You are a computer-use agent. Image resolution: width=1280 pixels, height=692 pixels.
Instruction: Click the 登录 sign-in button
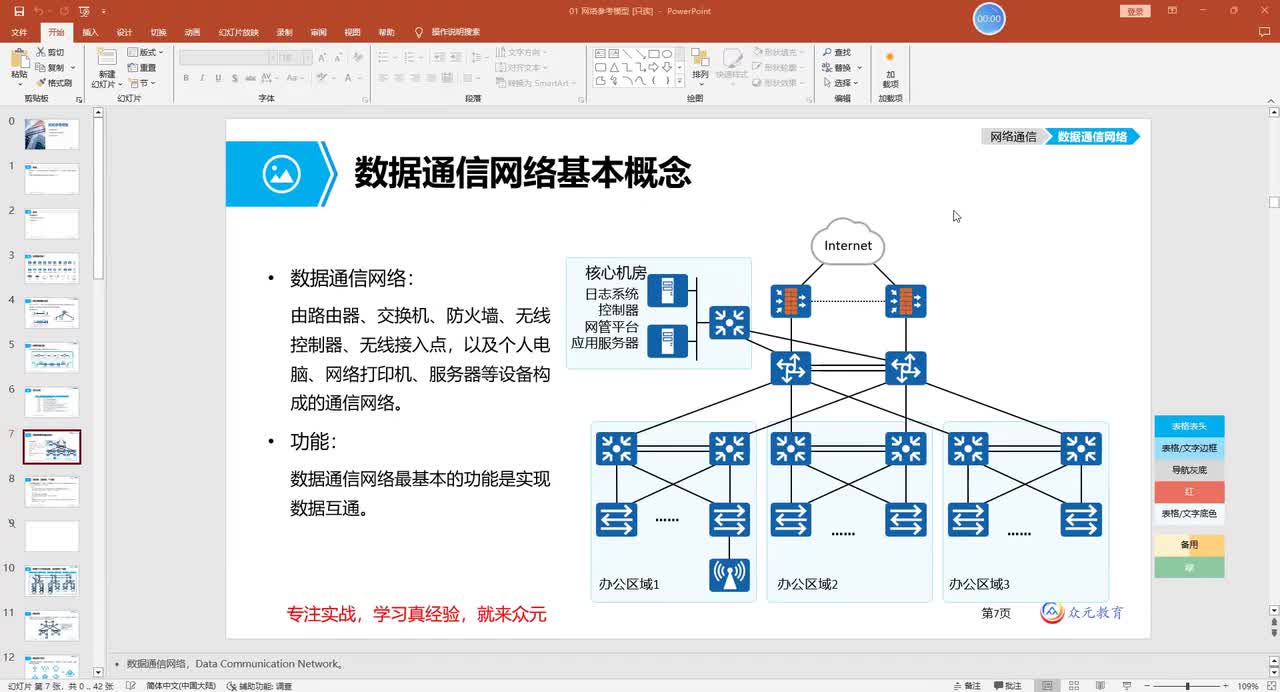(x=1135, y=11)
